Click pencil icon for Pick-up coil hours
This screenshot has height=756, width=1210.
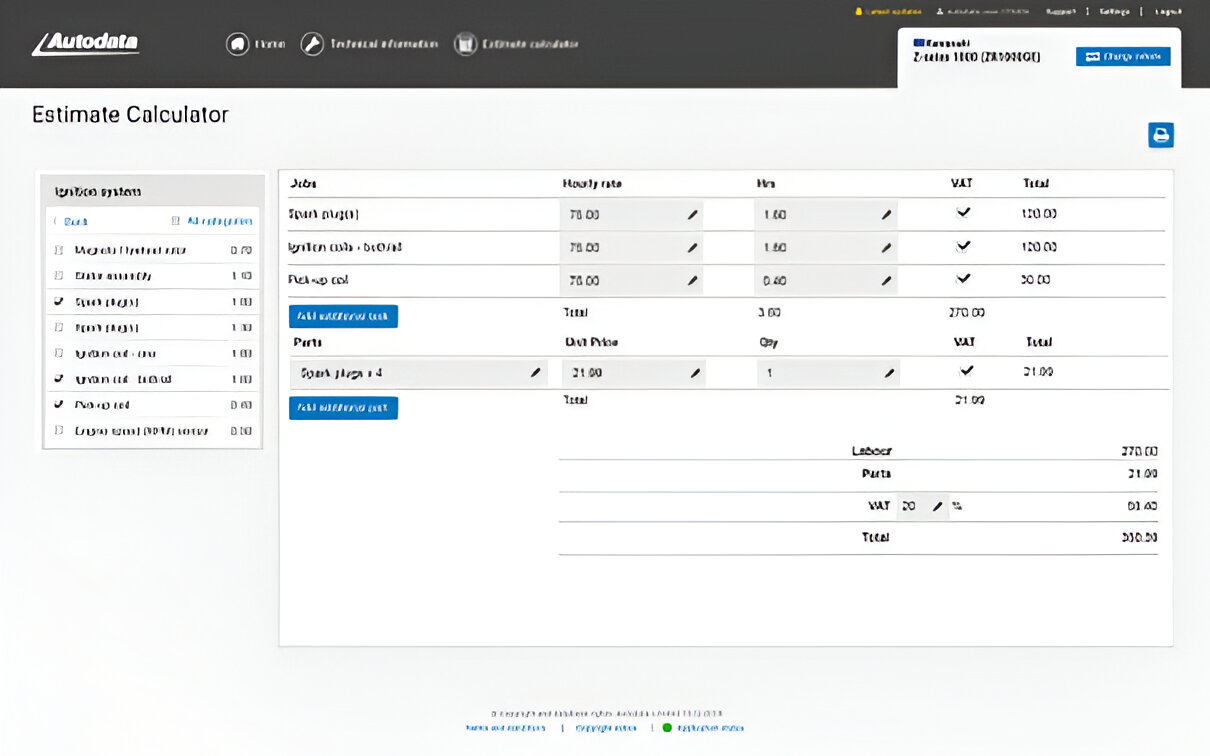pyautogui.click(x=886, y=282)
